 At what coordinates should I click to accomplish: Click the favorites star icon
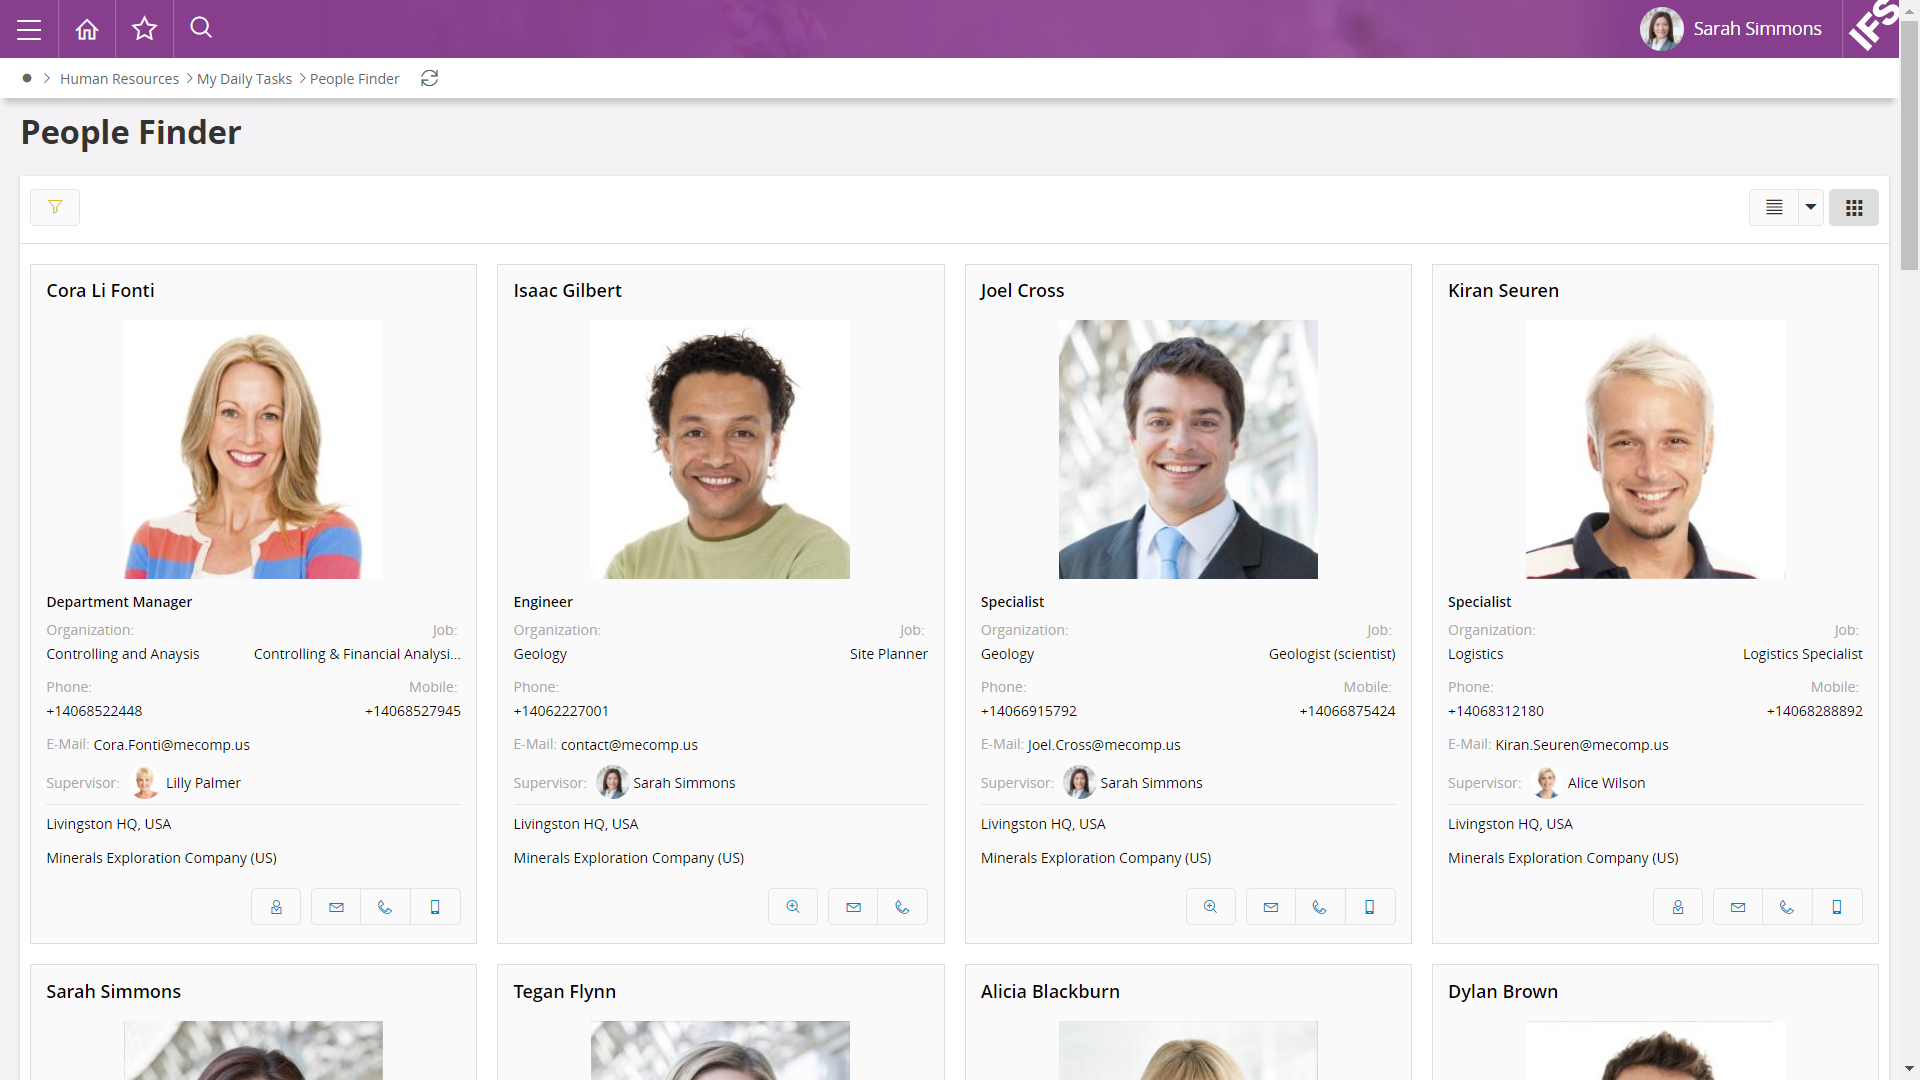coord(145,29)
